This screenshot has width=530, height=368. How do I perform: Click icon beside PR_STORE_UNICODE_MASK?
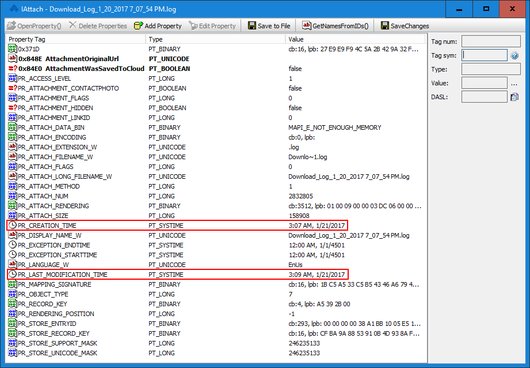pos(12,353)
